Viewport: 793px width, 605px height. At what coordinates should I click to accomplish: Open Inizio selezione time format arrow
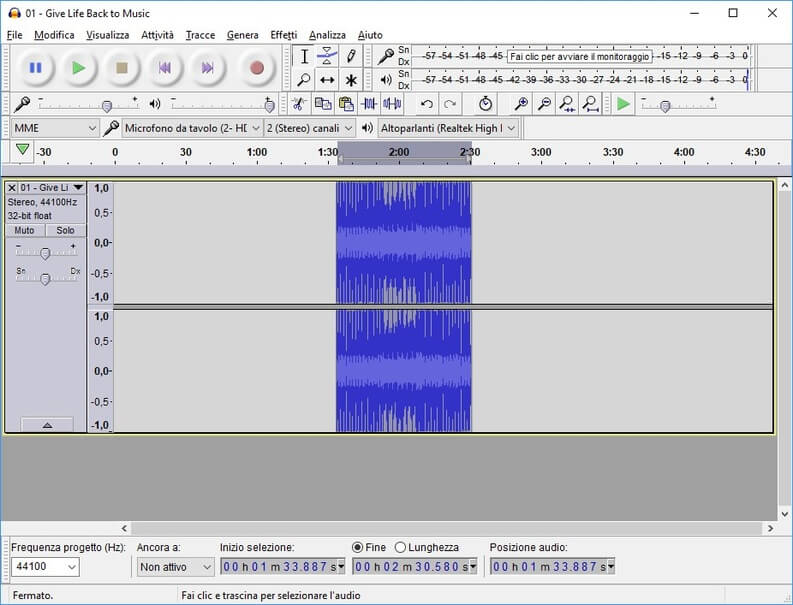[x=341, y=567]
